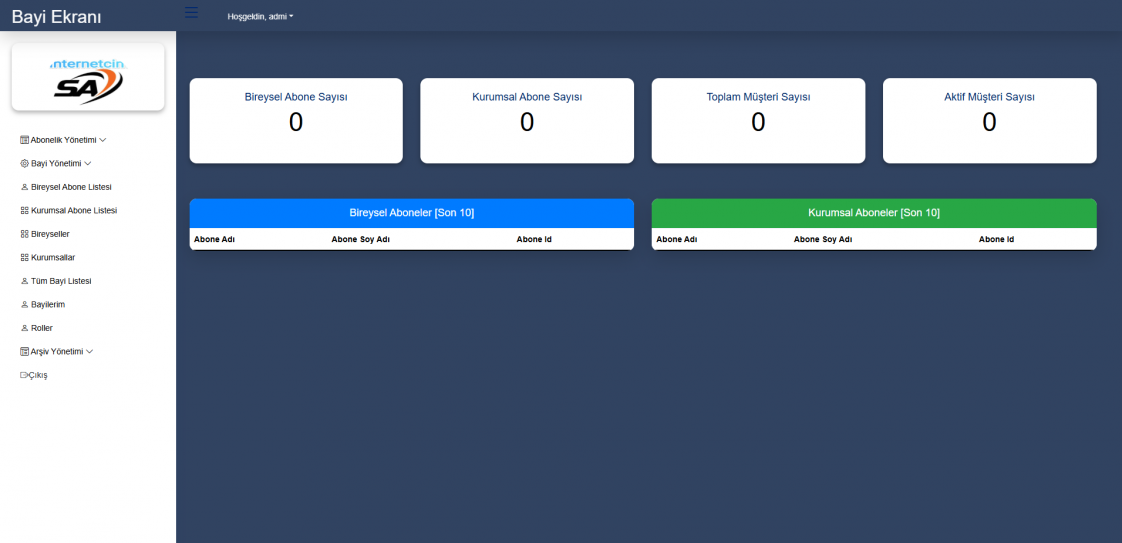Select the Bireysel Abone Sayısı card

296,120
